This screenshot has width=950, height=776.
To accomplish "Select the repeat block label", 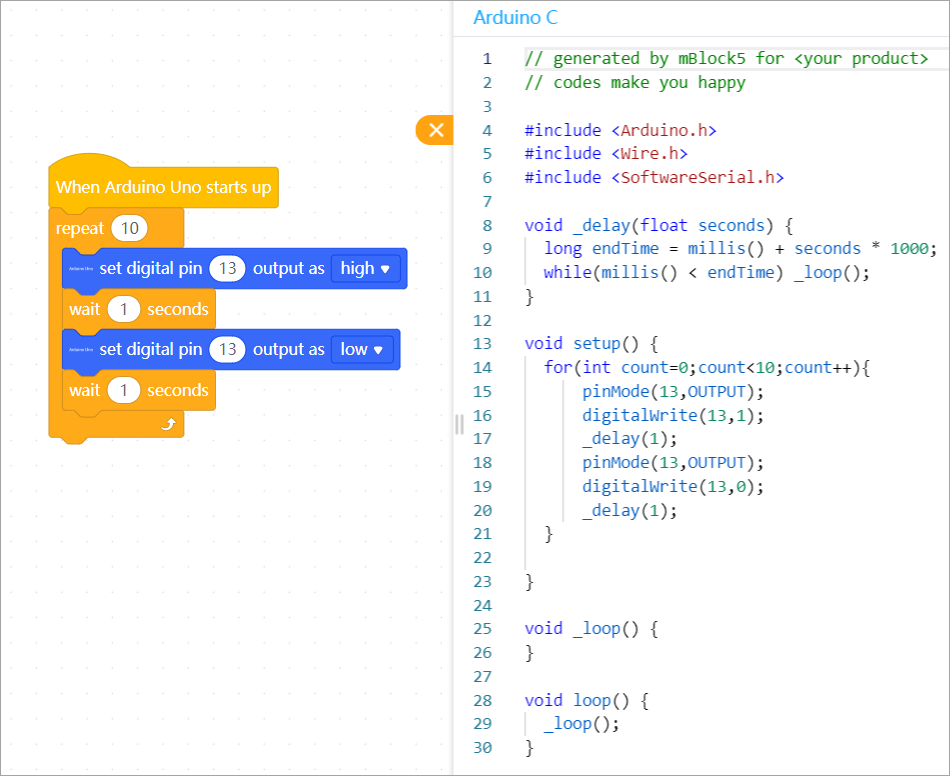I will click(x=80, y=228).
